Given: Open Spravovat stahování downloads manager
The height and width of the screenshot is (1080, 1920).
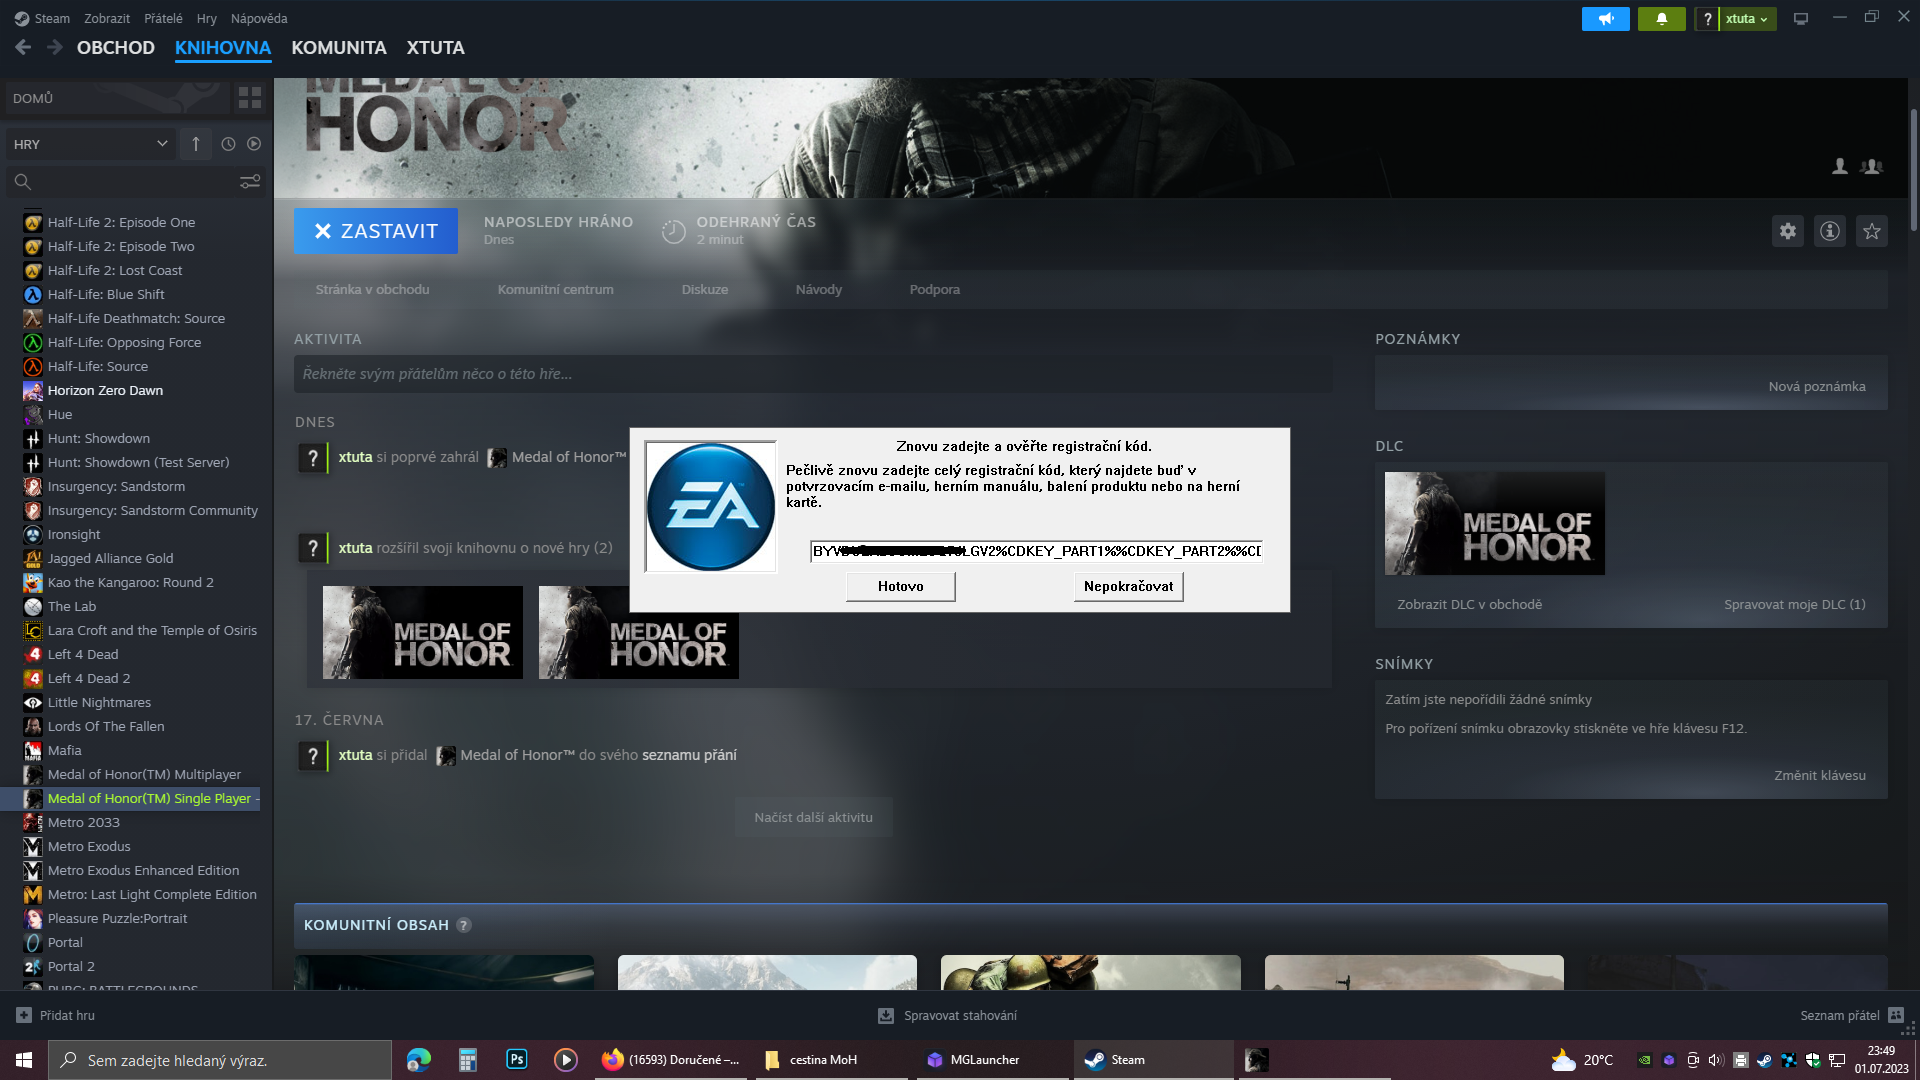Looking at the screenshot, I should coord(948,1015).
